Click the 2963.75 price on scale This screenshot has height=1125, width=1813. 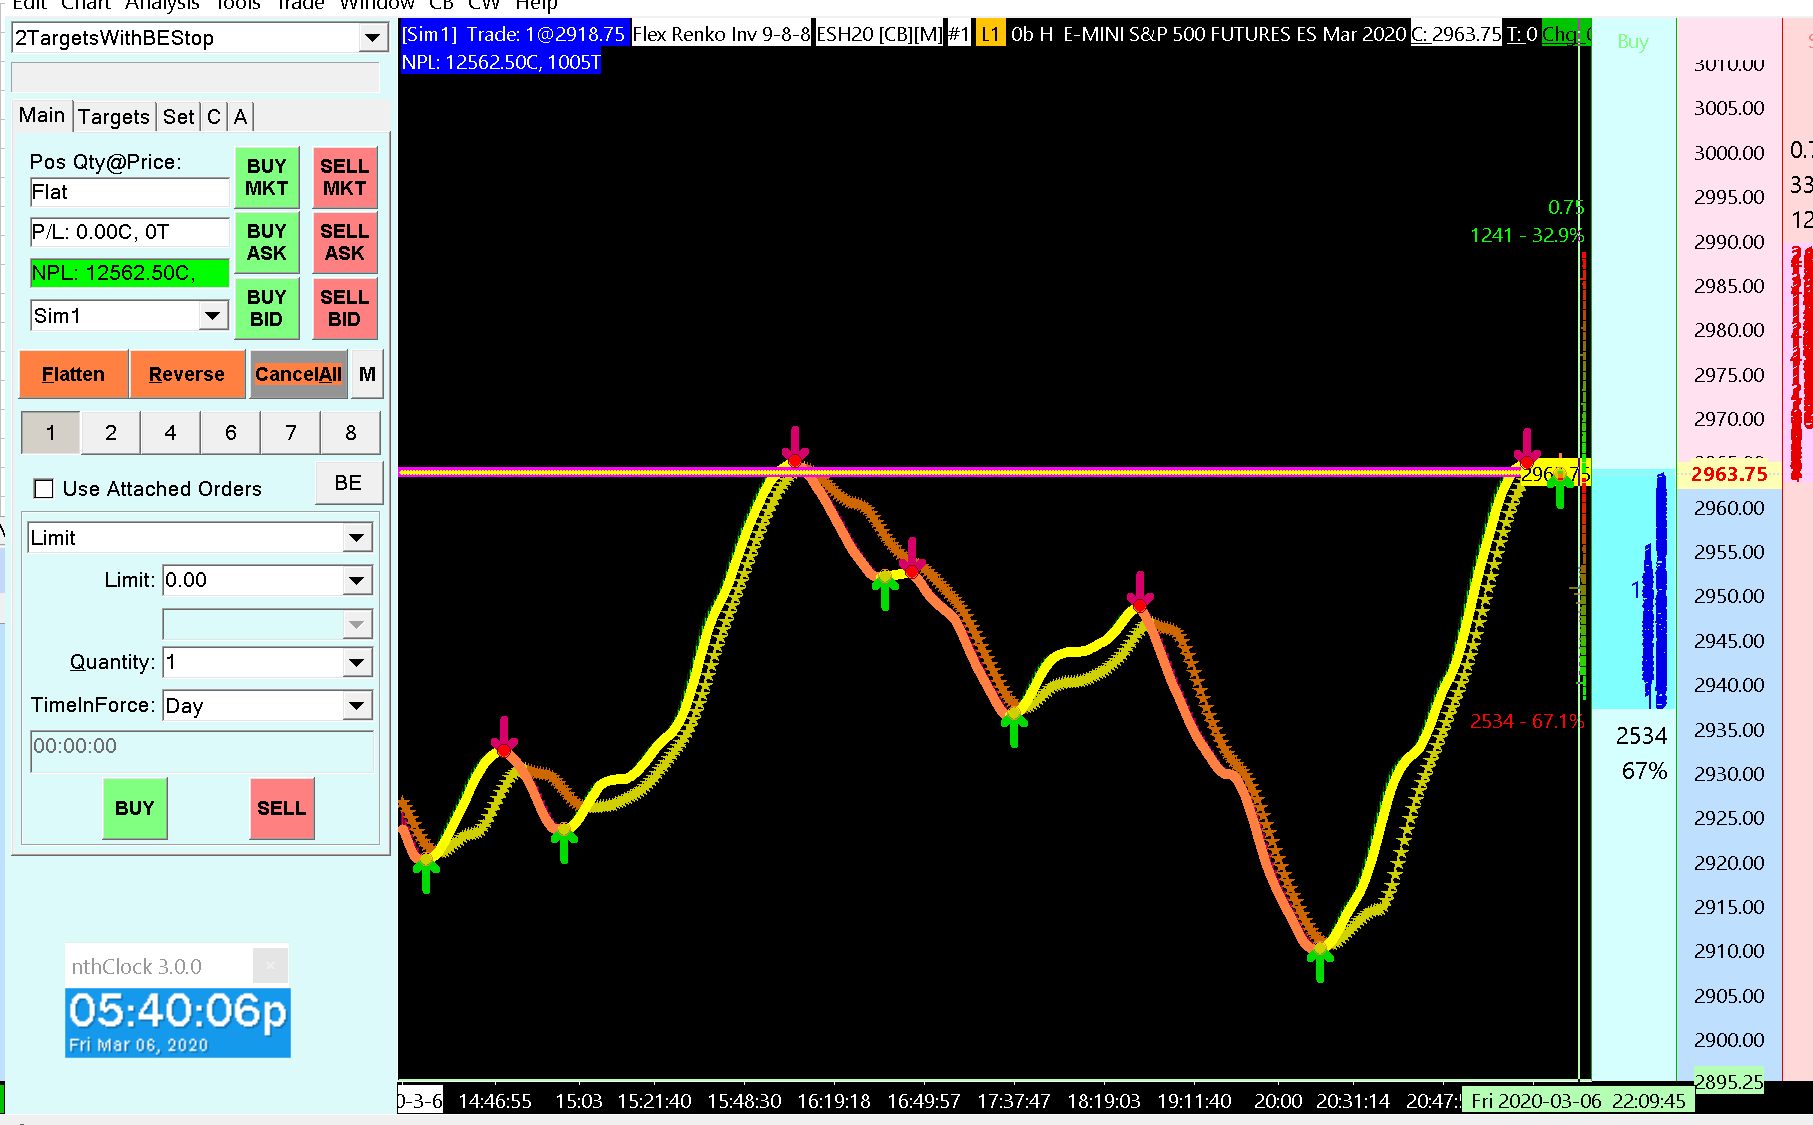pos(1729,474)
